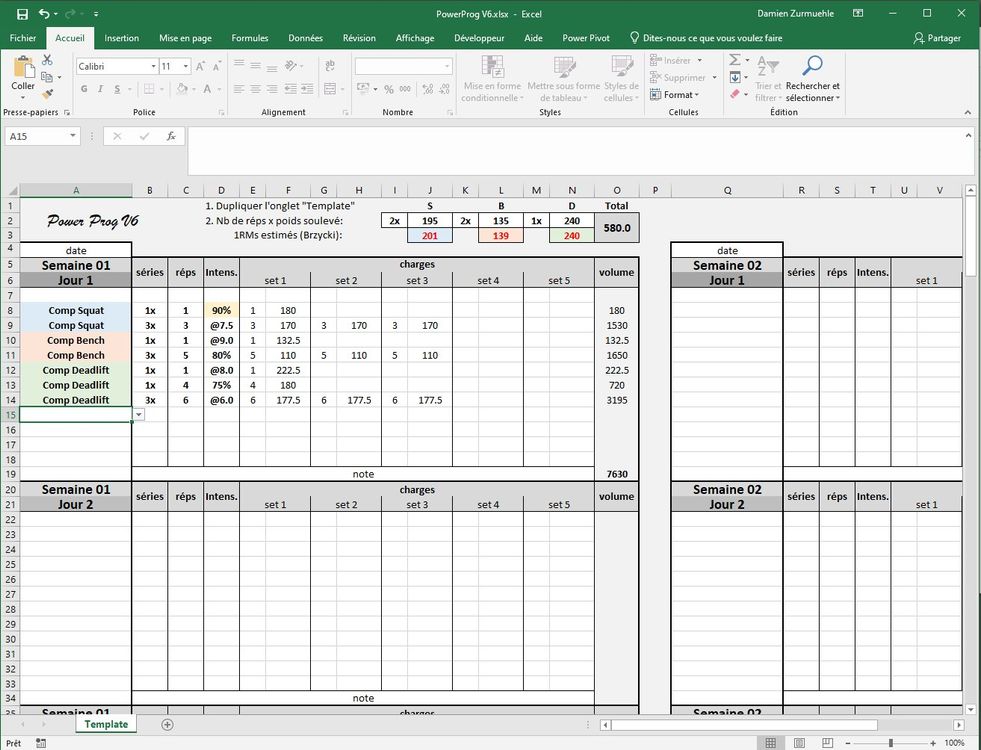
Task: Open the Formules ribbon tab
Action: (250, 38)
